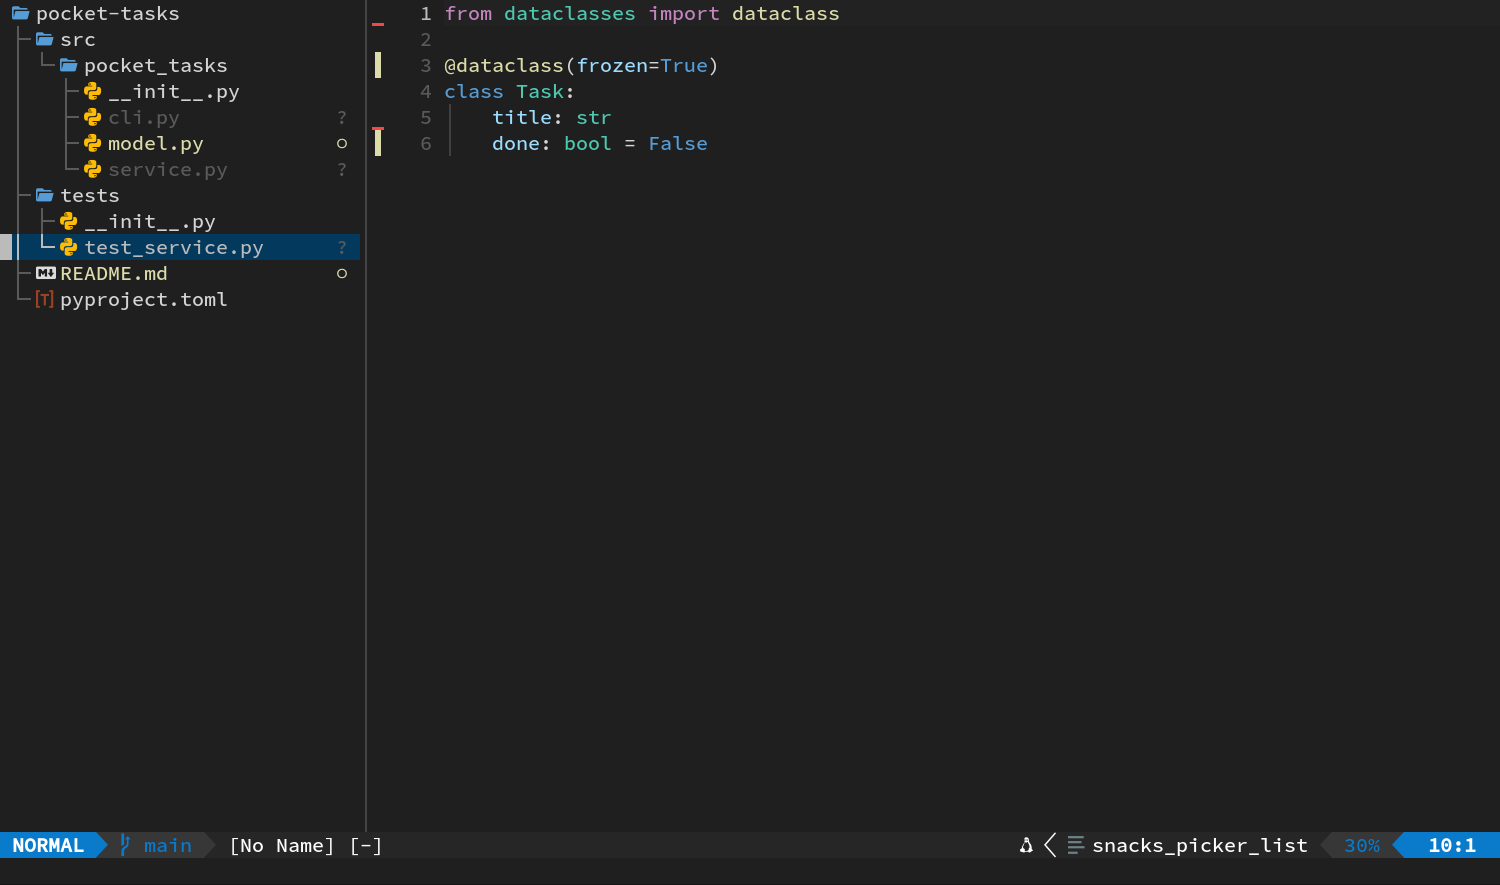
Task: Click the 30% progress indicator
Action: tap(1362, 846)
